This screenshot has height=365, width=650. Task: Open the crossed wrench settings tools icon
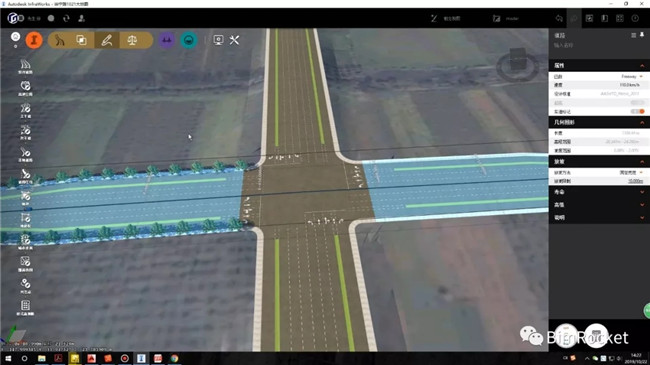point(234,40)
